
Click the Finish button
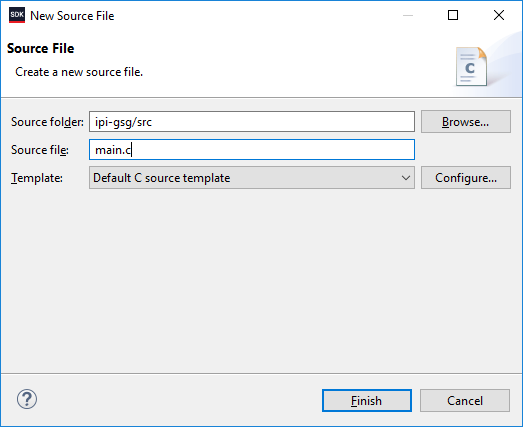(367, 400)
